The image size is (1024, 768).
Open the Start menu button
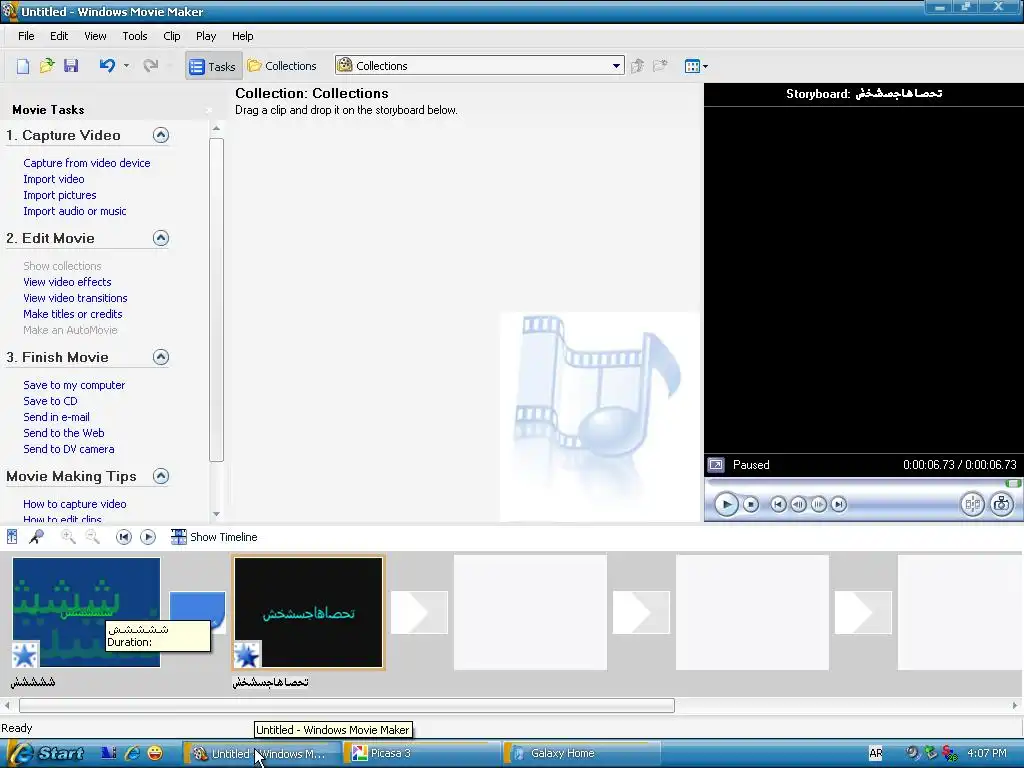click(46, 753)
